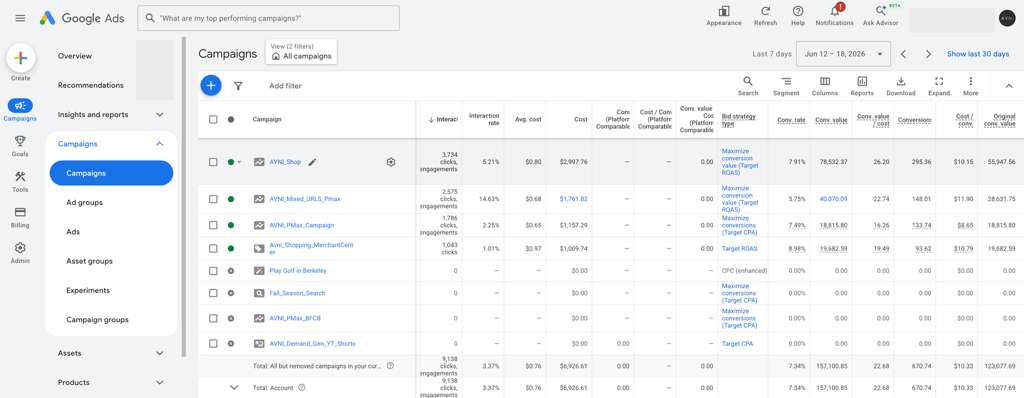
Task: Open the All campaigns view selector
Action: tap(301, 52)
